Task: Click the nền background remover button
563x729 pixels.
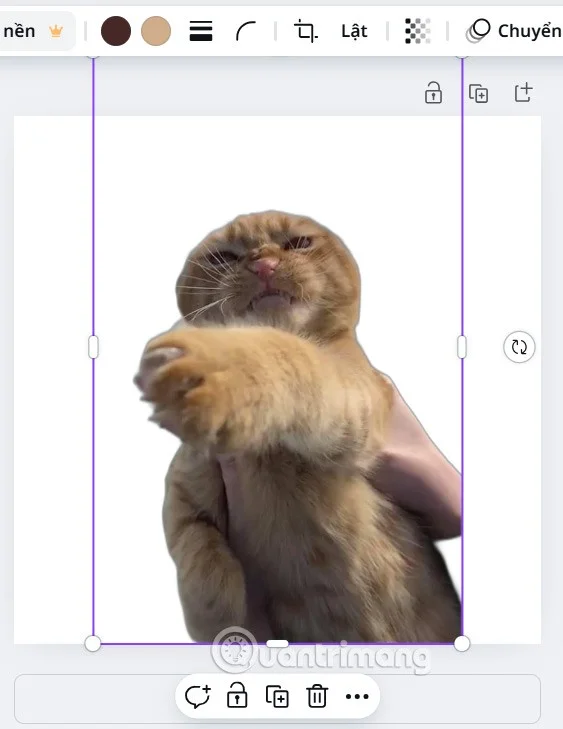Action: coord(36,31)
